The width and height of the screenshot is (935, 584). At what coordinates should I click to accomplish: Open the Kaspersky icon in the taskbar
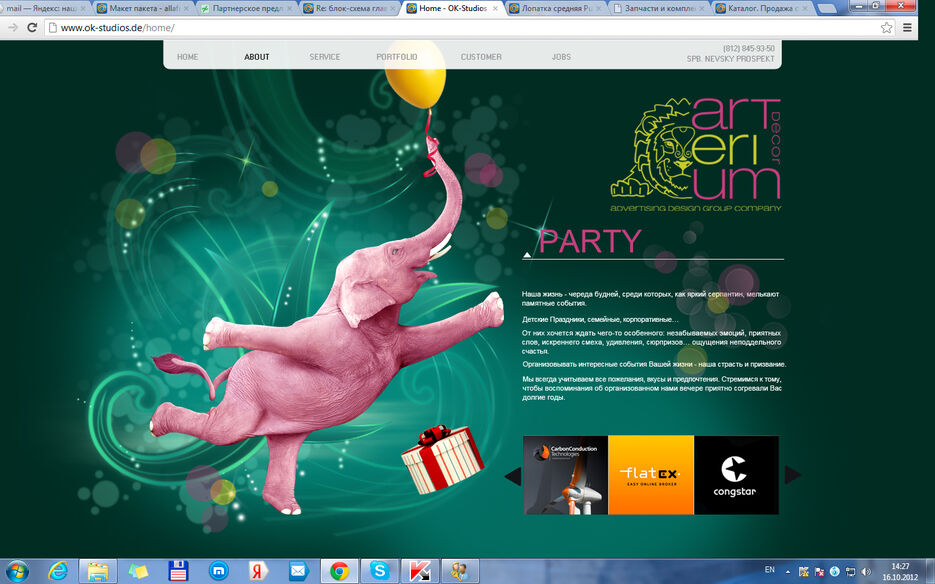[420, 571]
